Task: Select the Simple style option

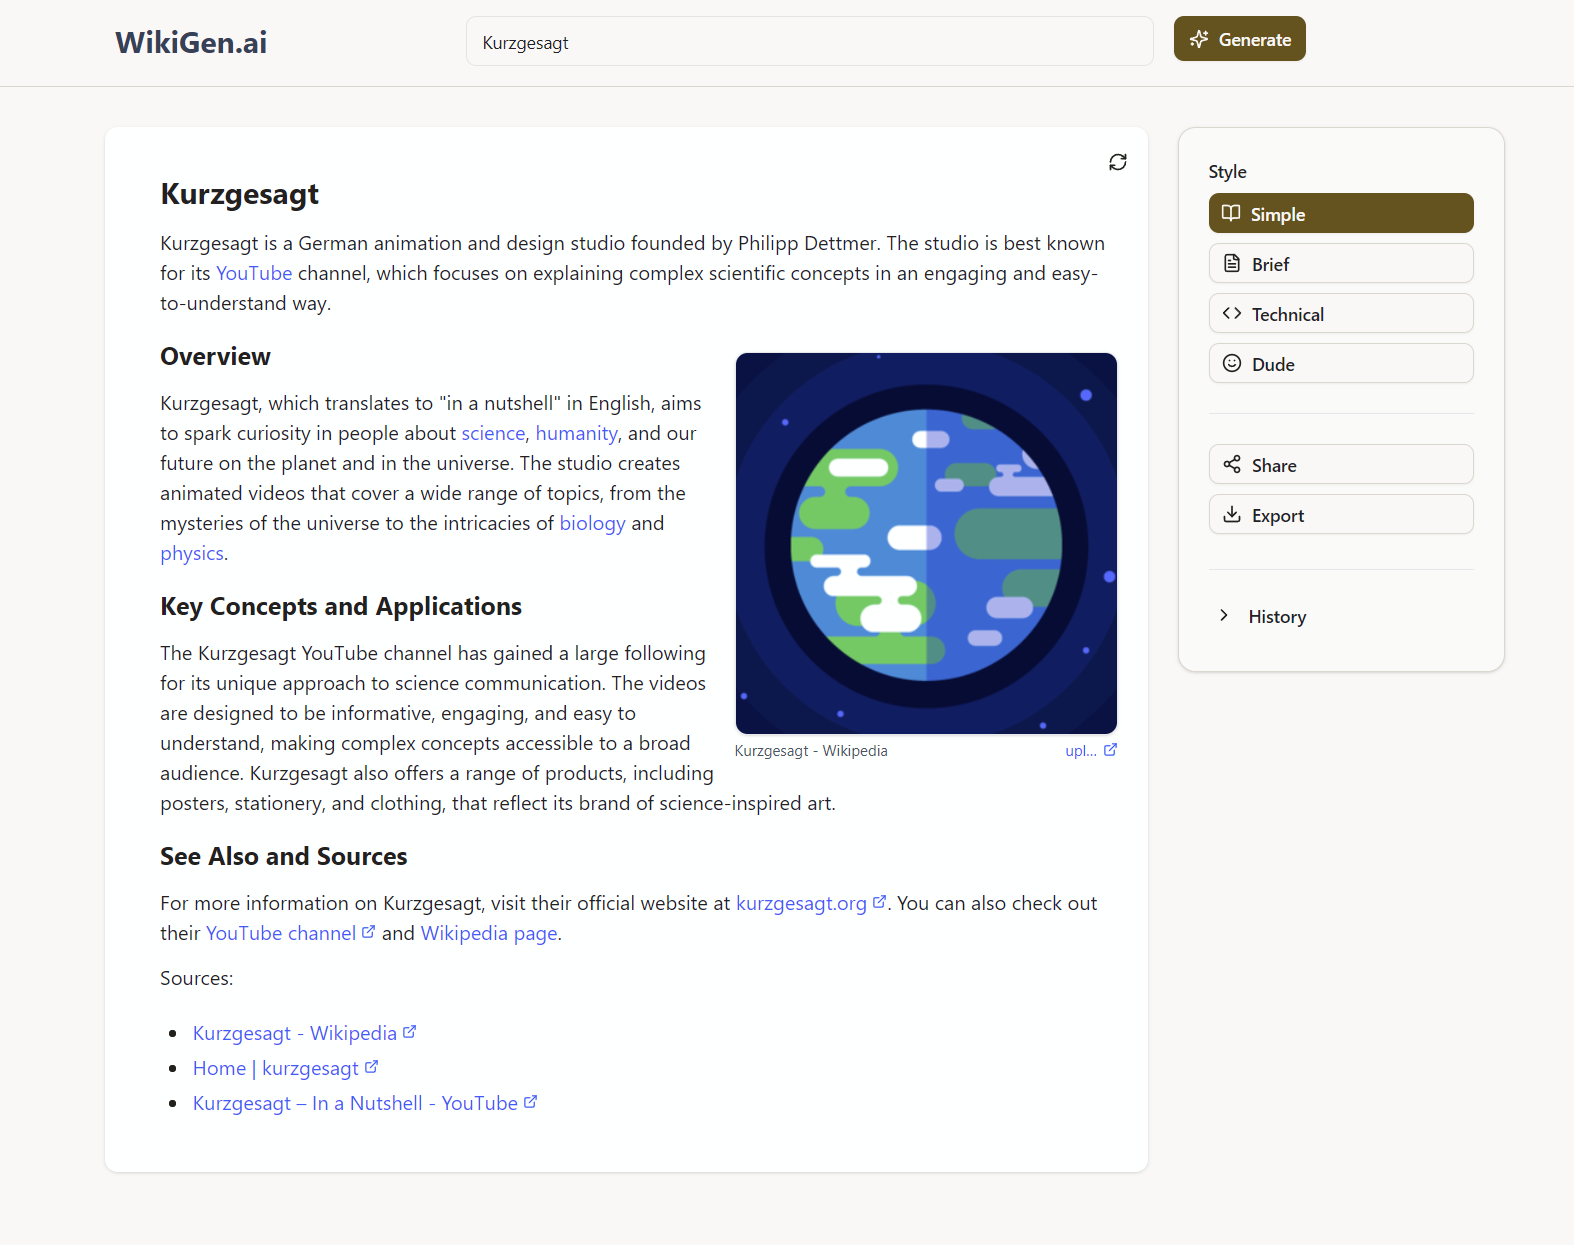Action: 1341,213
